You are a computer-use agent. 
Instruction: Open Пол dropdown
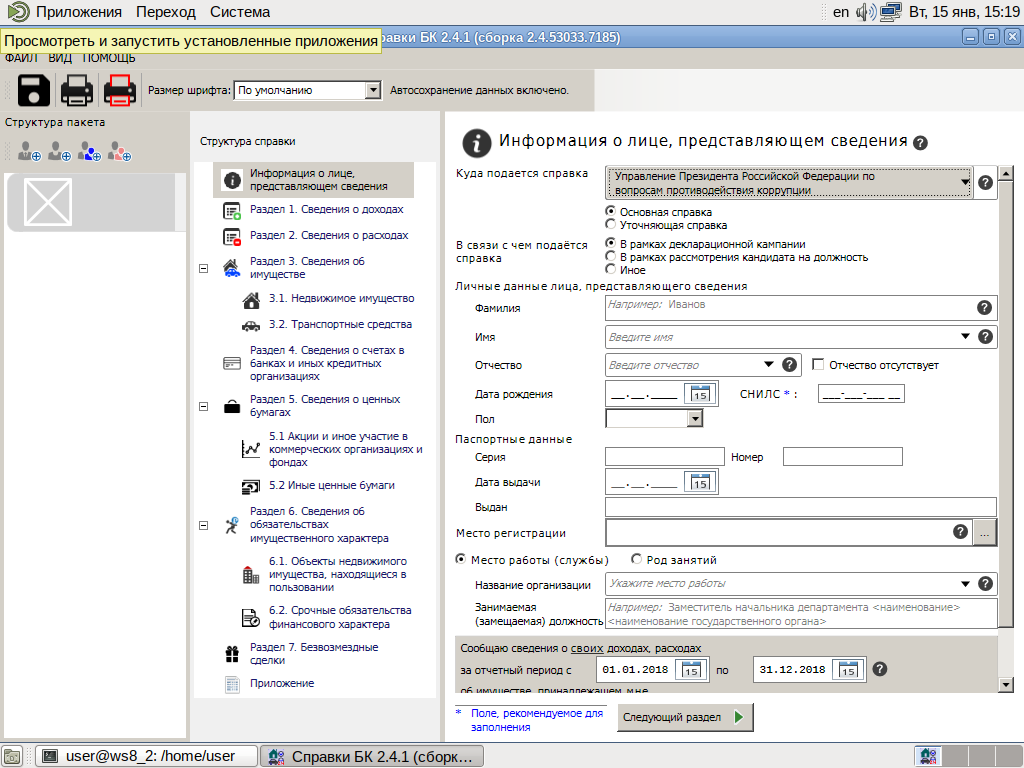pyautogui.click(x=696, y=418)
